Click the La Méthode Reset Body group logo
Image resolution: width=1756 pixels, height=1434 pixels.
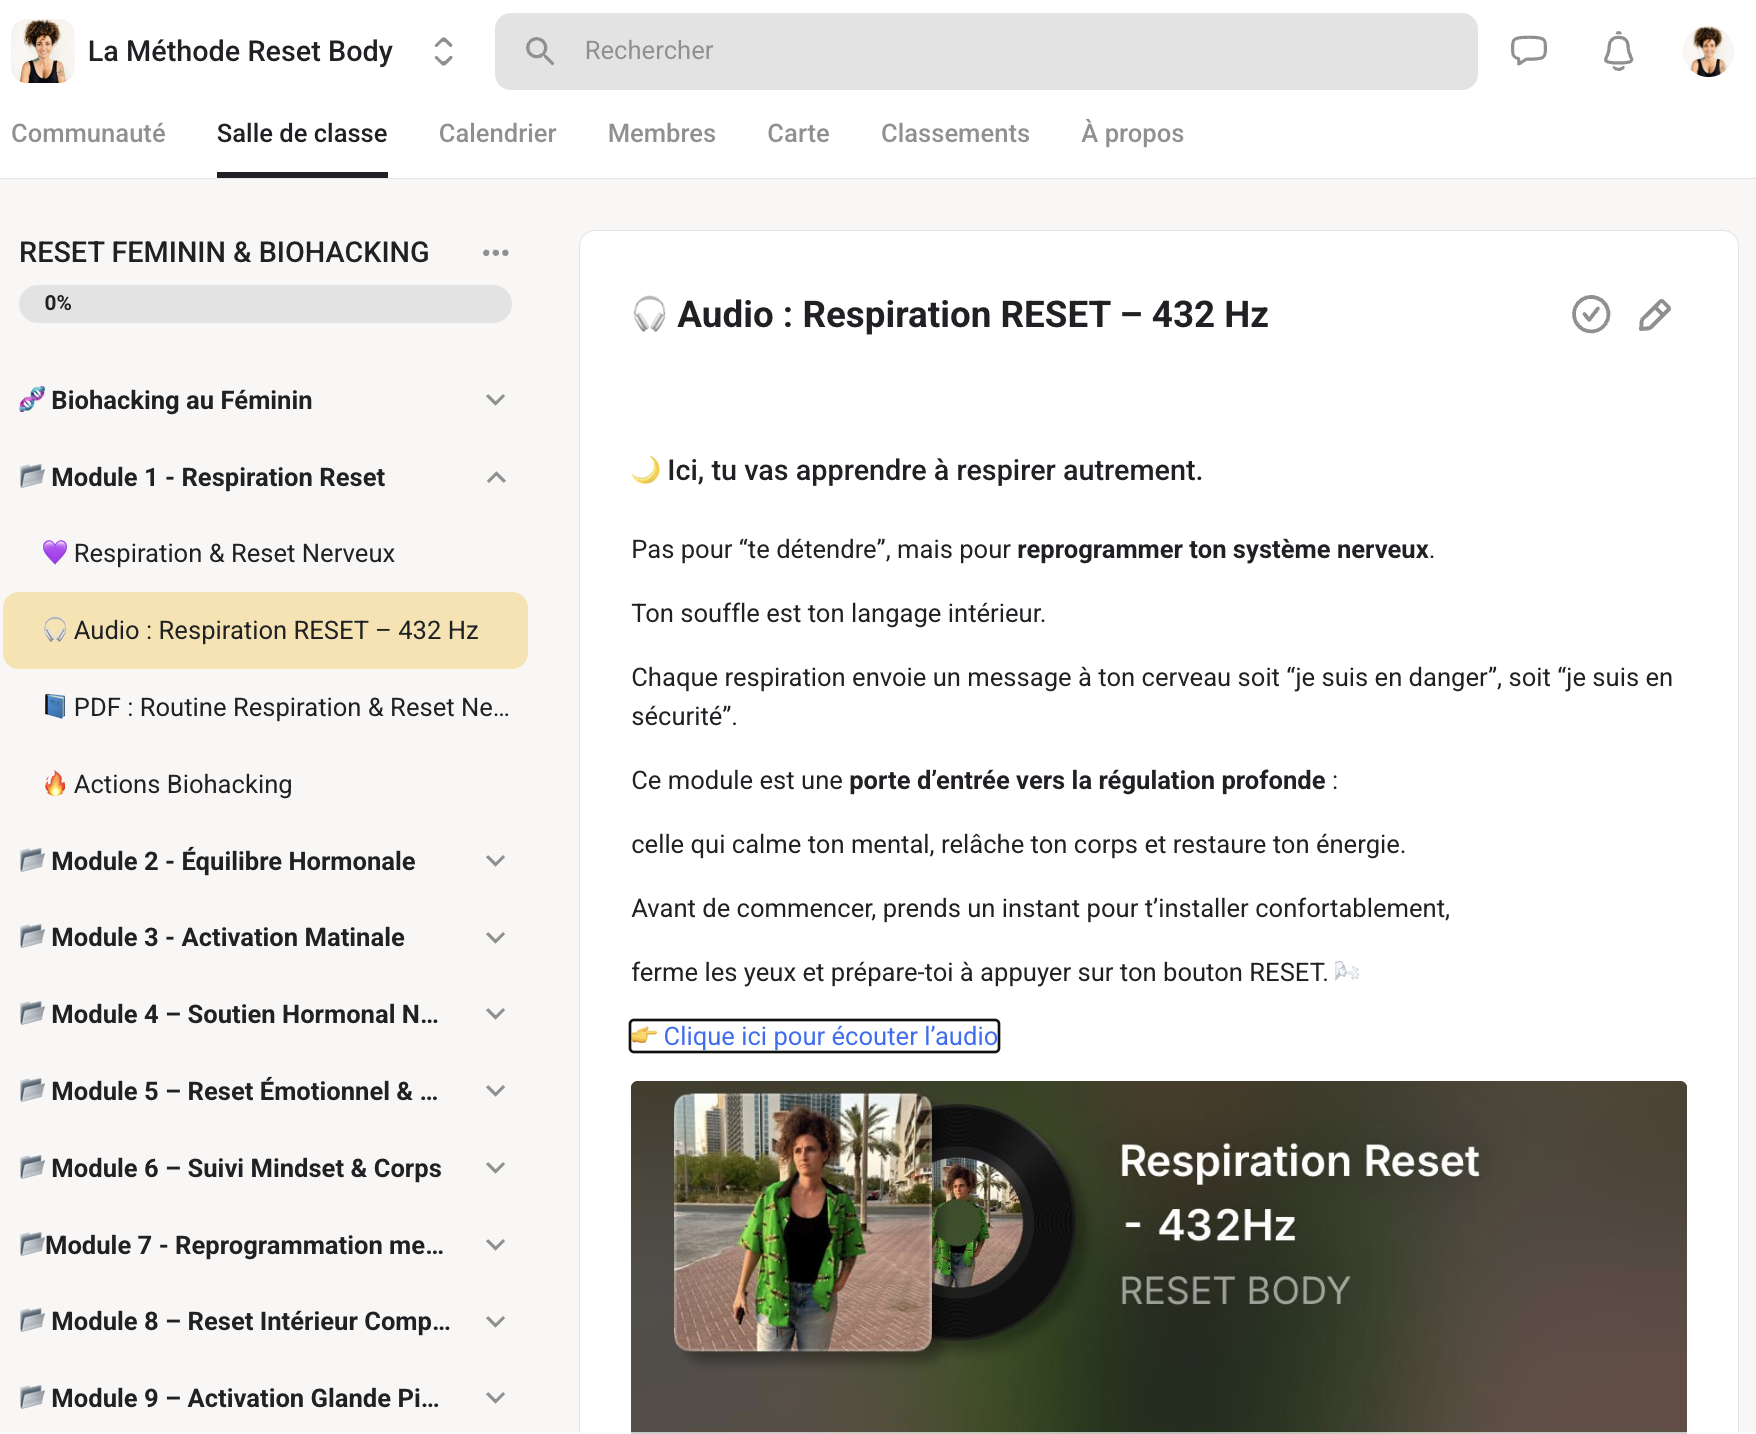(x=43, y=51)
